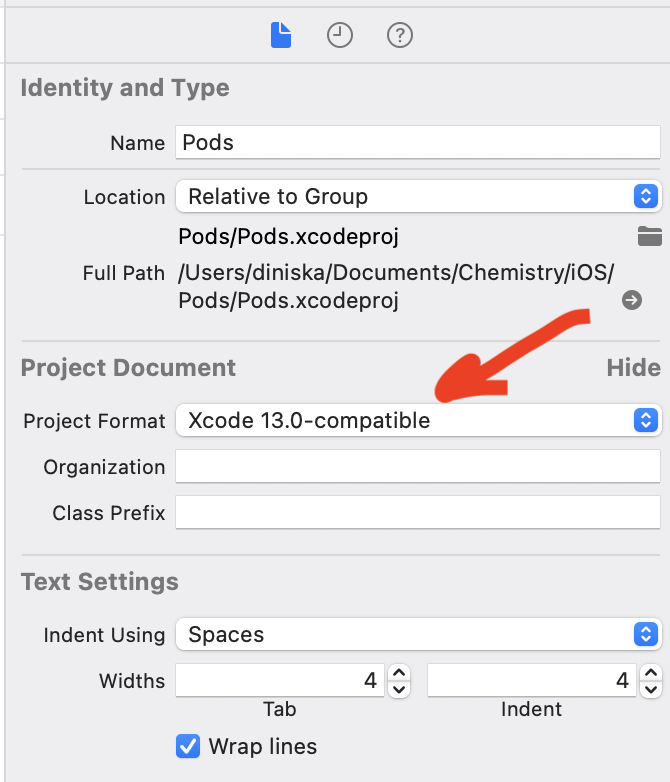Click the Name text field
Image resolution: width=670 pixels, height=782 pixels.
tap(418, 142)
